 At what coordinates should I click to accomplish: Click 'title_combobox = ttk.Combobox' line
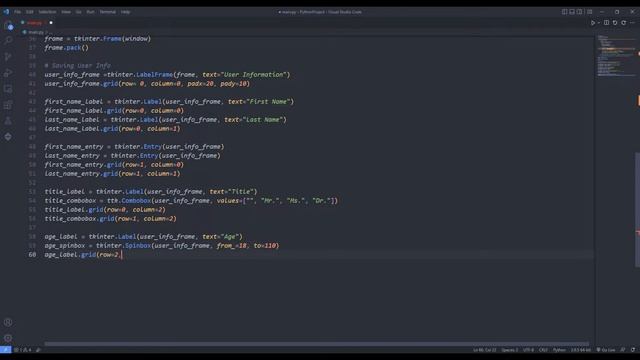click(x=191, y=201)
